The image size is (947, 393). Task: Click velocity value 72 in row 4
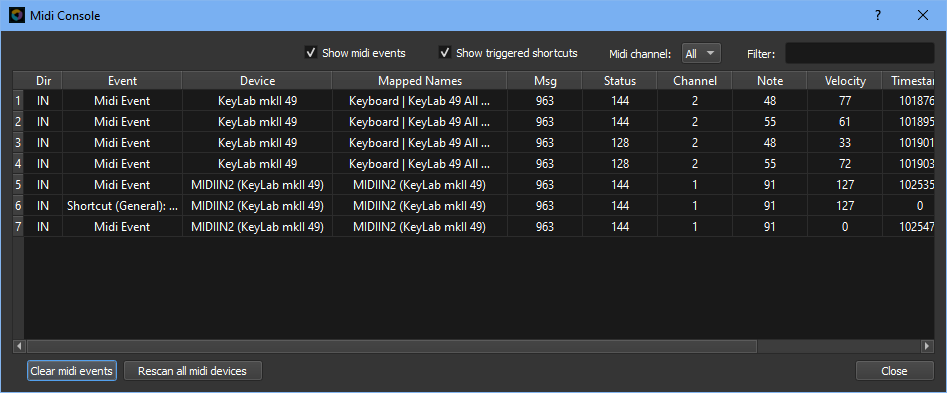pyautogui.click(x=844, y=164)
